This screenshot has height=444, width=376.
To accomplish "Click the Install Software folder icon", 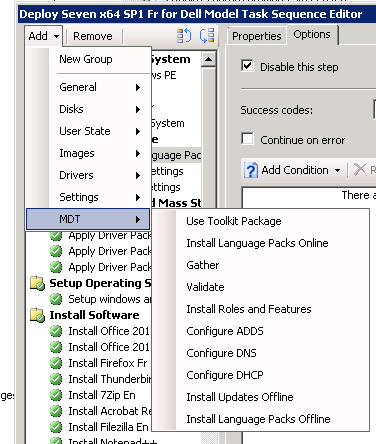I will click(37, 315).
